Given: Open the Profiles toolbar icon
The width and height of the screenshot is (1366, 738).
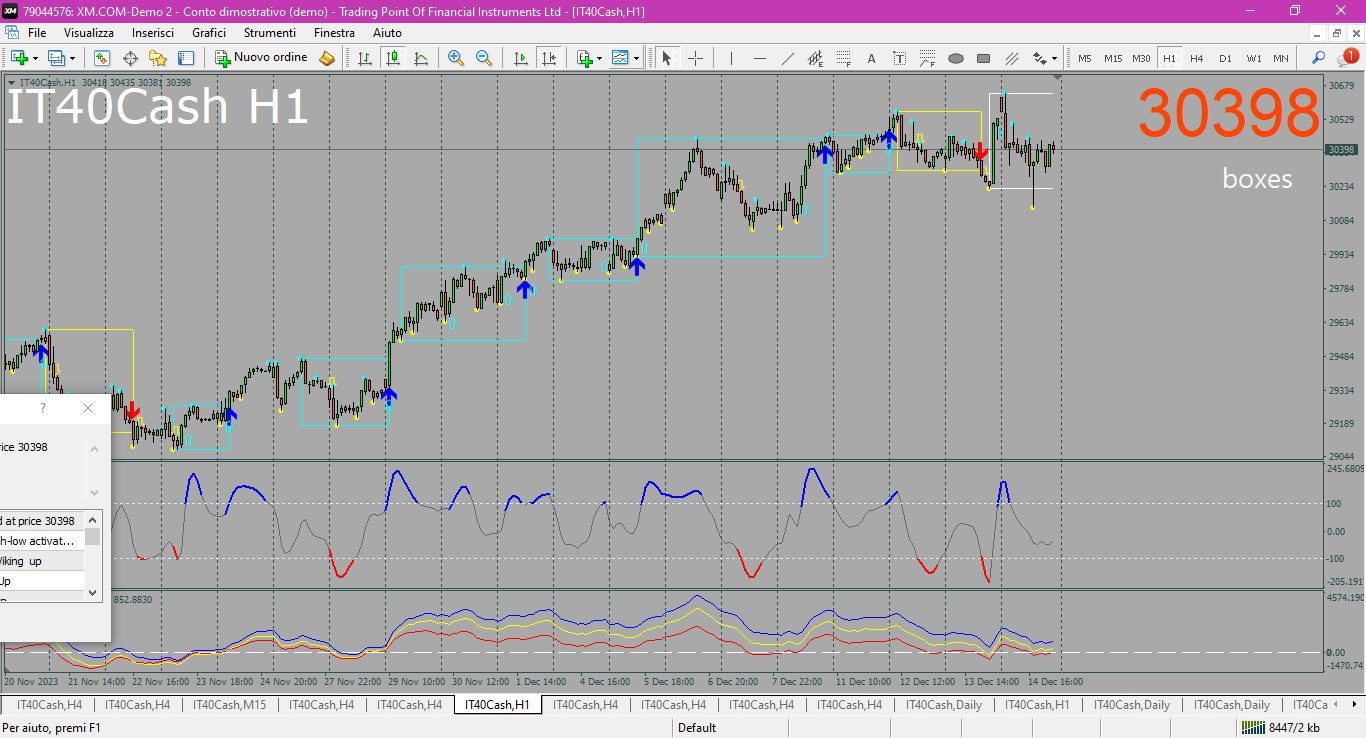Looking at the screenshot, I should coord(57,58).
